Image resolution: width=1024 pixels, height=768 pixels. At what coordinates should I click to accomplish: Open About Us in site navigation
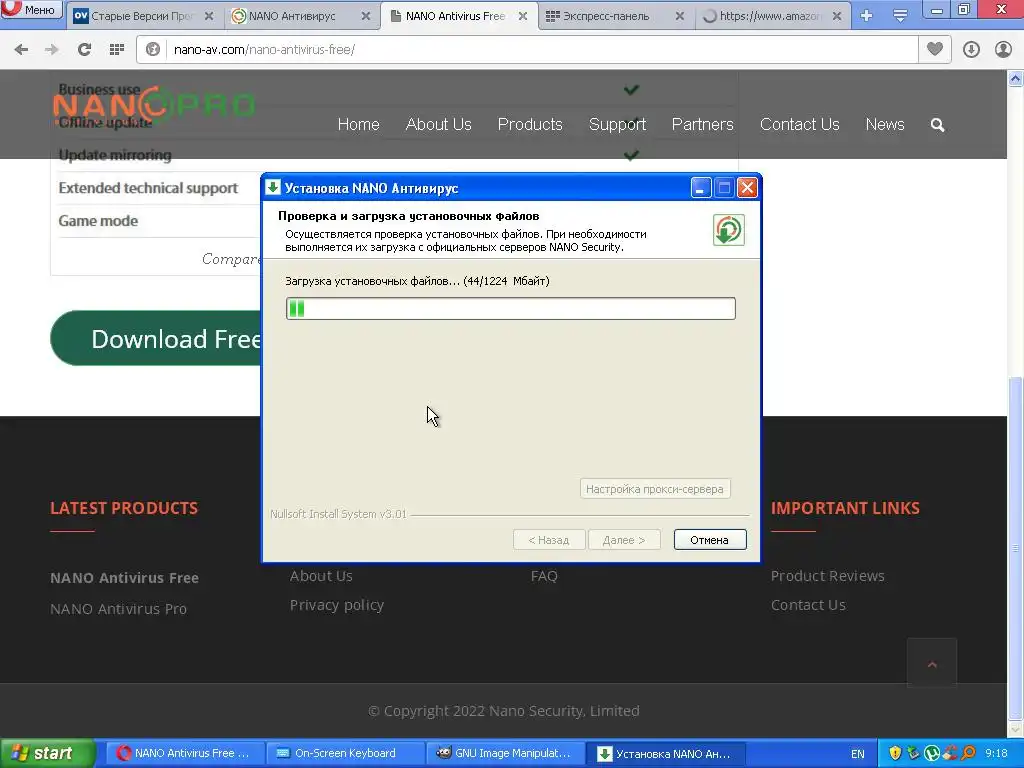pyautogui.click(x=438, y=124)
